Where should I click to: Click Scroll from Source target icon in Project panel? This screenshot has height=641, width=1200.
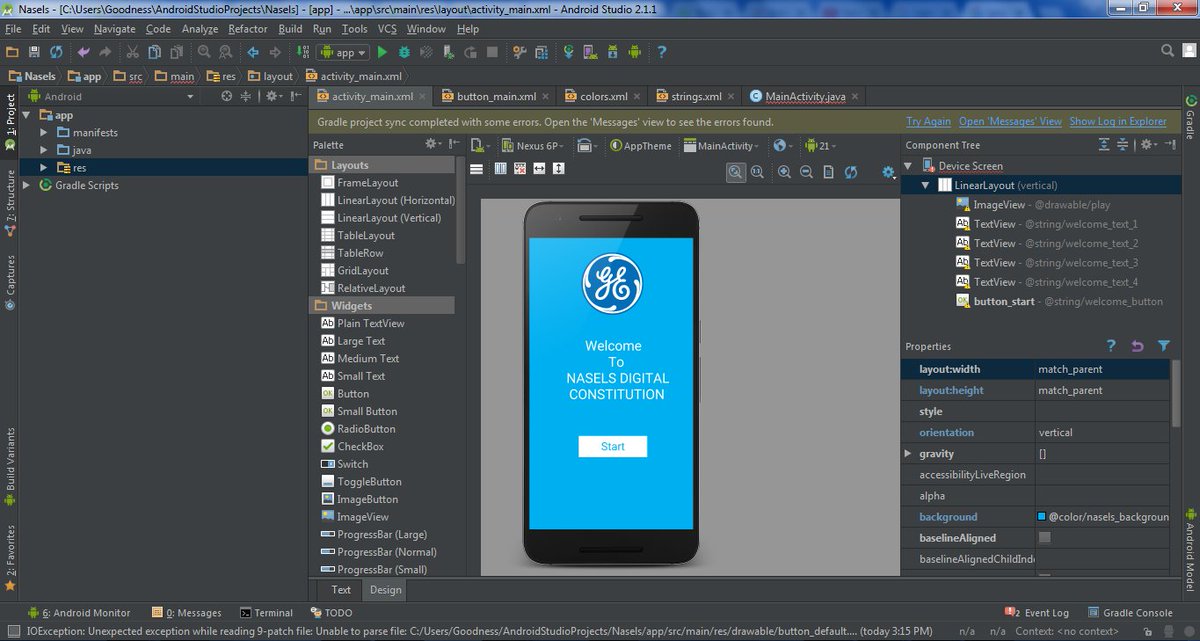coord(227,96)
